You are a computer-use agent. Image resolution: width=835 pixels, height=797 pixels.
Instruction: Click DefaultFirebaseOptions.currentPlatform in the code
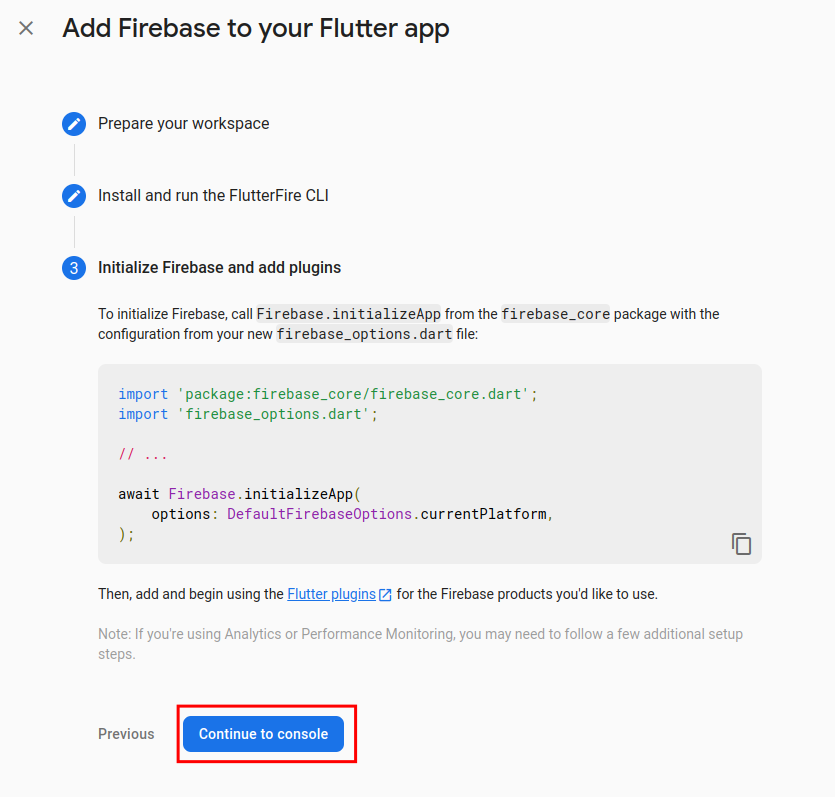[387, 514]
